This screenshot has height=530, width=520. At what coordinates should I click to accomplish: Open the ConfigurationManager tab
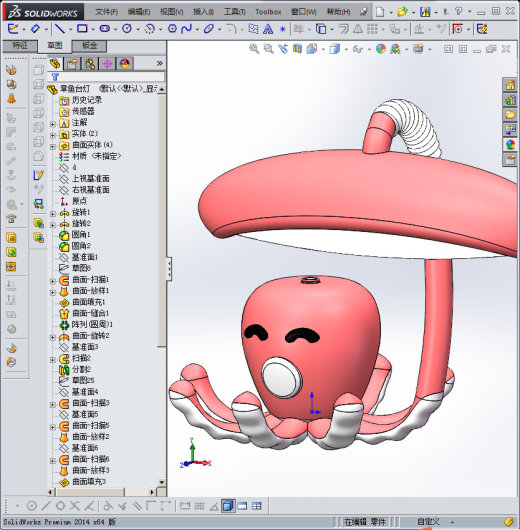coord(90,63)
